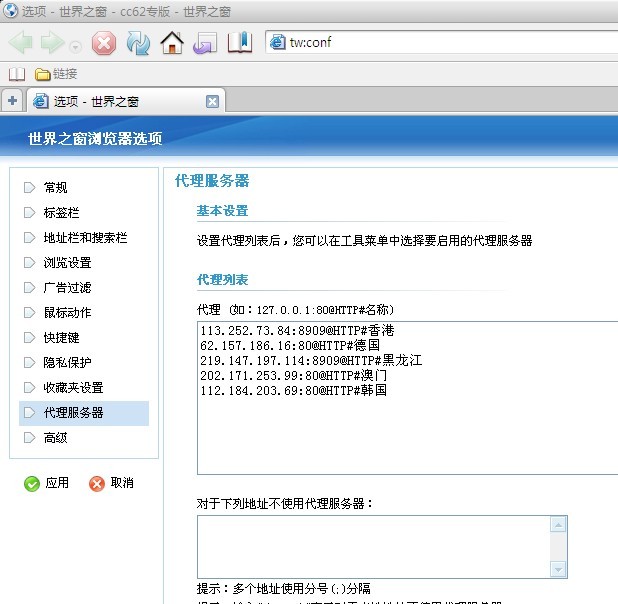
Task: Click the red X icon beside 取消
Action: [x=97, y=484]
